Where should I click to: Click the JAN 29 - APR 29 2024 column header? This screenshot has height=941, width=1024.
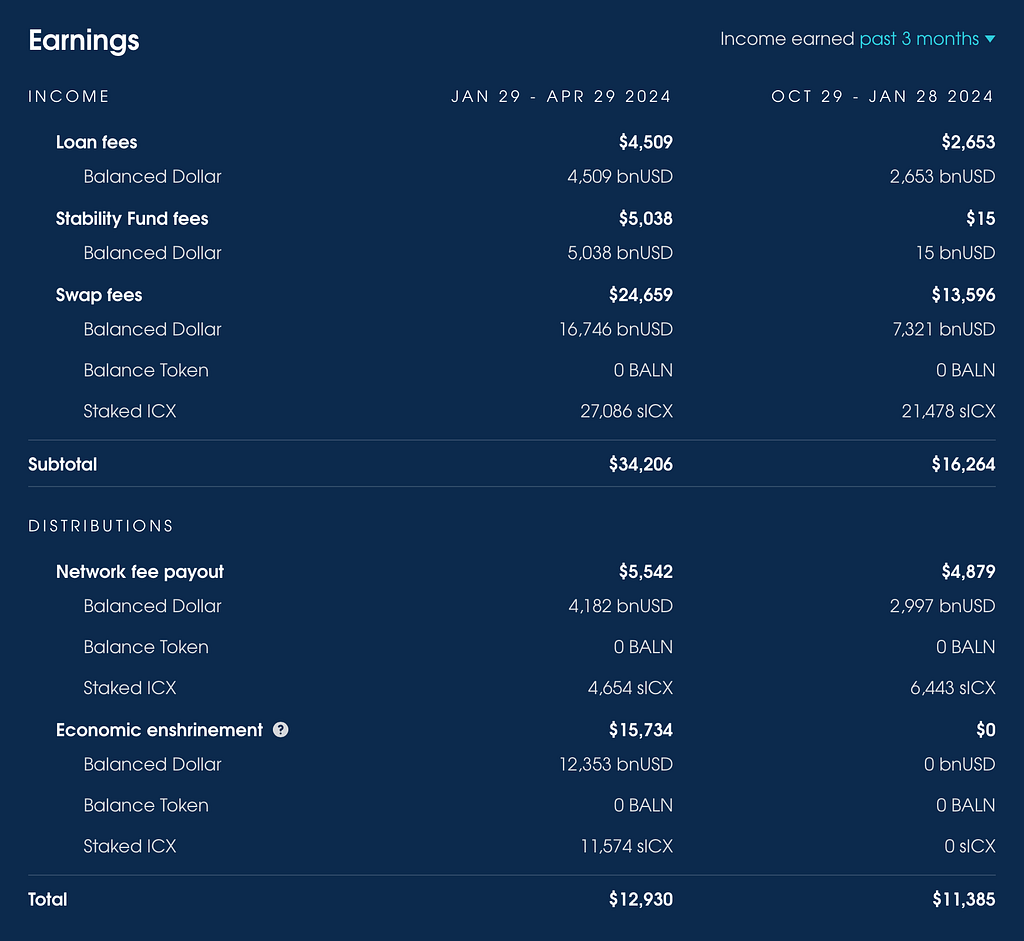[561, 97]
